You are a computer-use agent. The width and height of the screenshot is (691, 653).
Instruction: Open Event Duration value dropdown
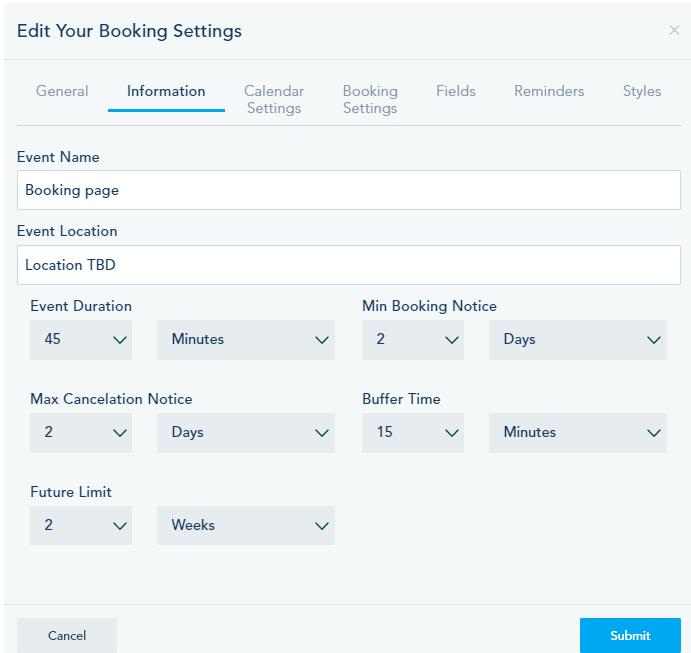click(81, 340)
